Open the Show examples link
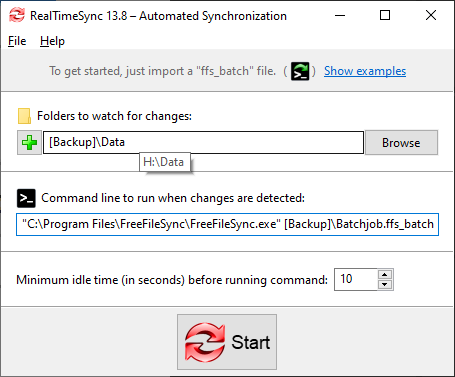Screen dimensions: 455x377 365,71
